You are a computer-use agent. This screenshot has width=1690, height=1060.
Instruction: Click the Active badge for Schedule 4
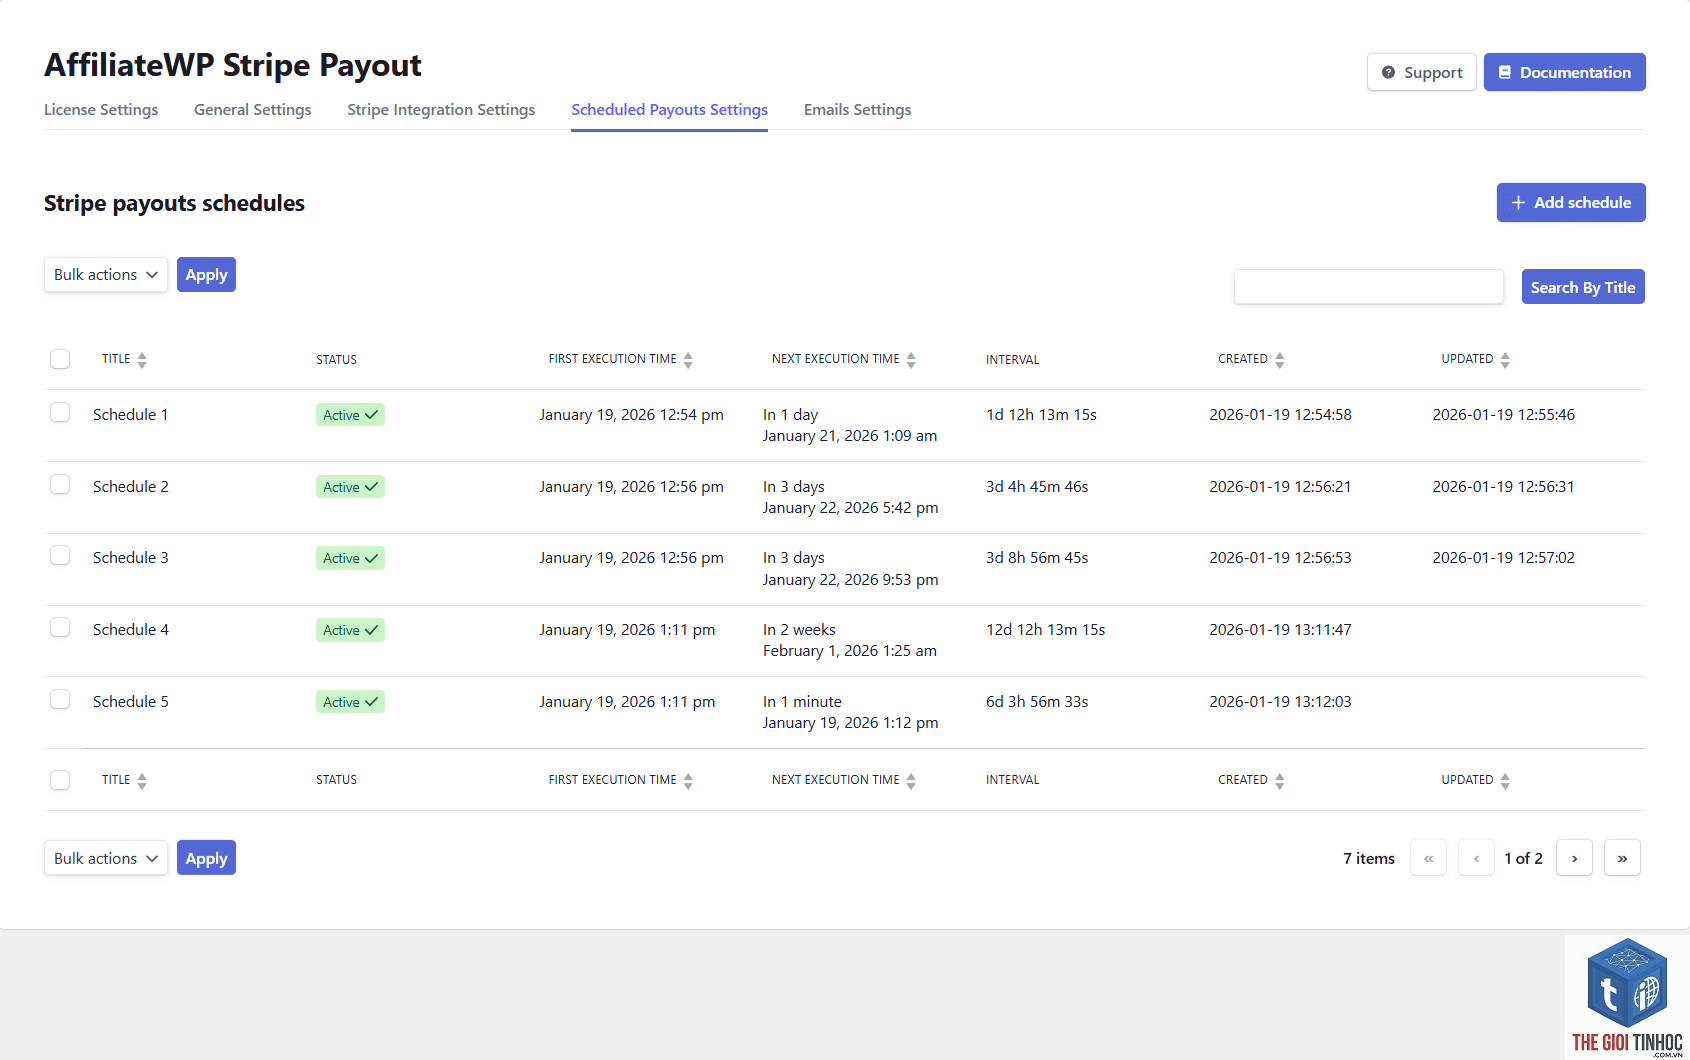[x=350, y=630]
